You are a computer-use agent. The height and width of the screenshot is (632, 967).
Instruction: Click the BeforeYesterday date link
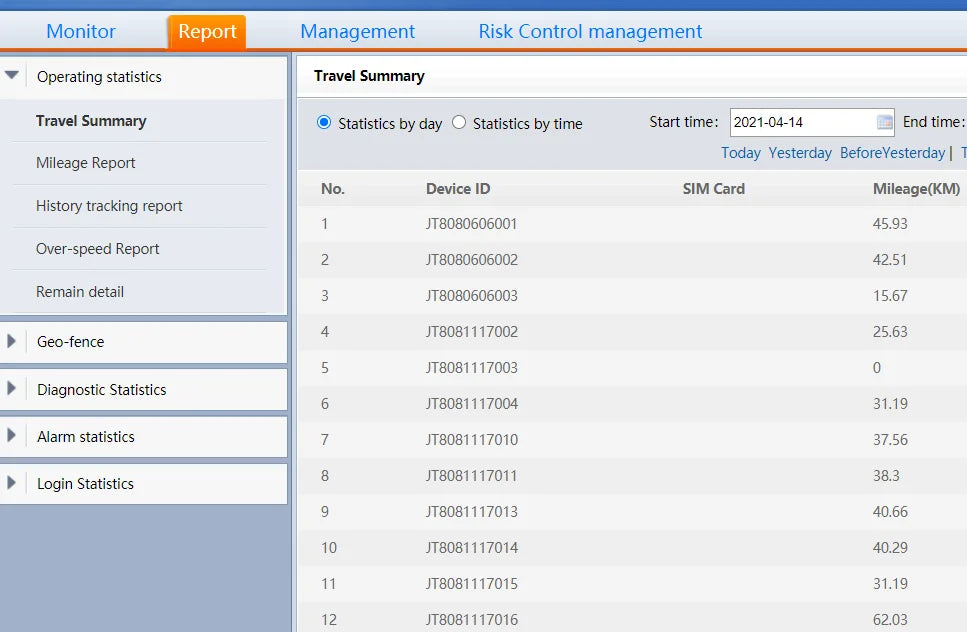click(x=892, y=153)
